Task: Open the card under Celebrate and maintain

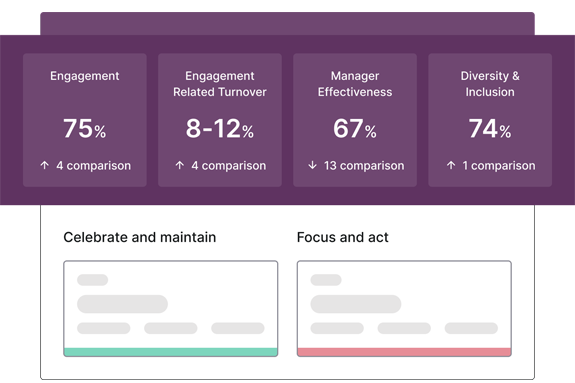Action: click(171, 309)
